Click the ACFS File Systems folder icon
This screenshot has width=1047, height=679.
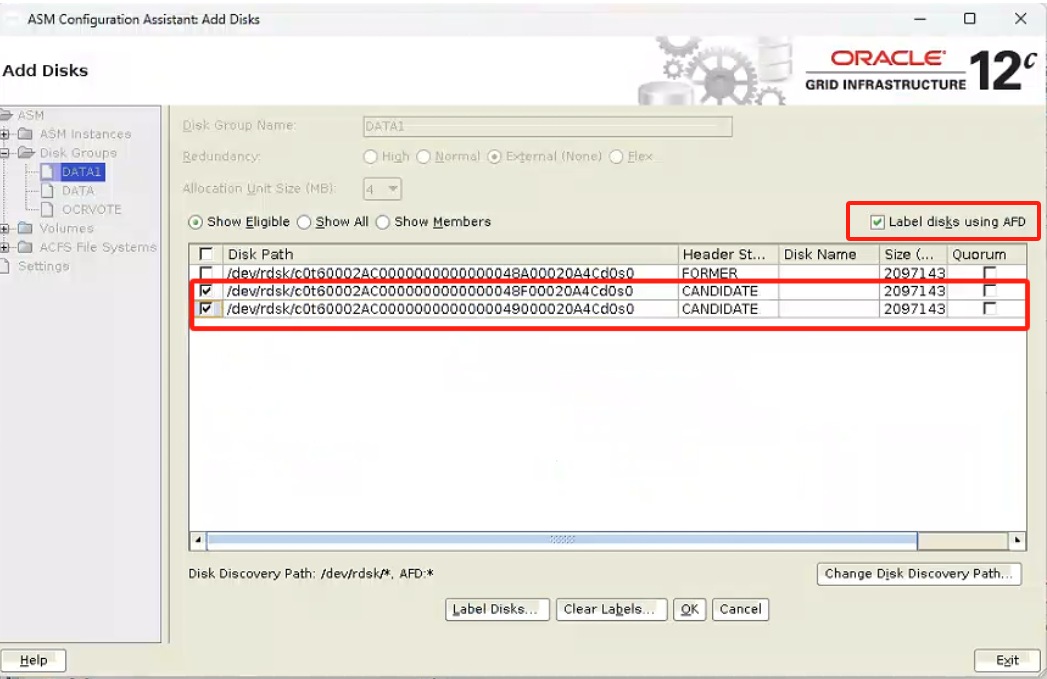click(25, 246)
